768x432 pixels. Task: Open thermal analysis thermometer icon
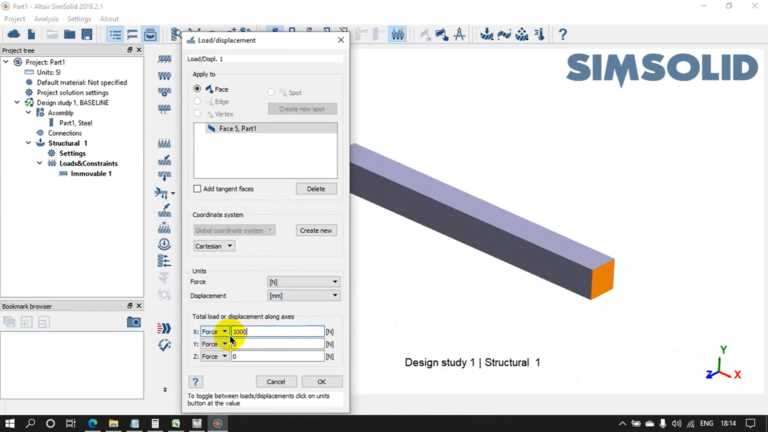539,34
